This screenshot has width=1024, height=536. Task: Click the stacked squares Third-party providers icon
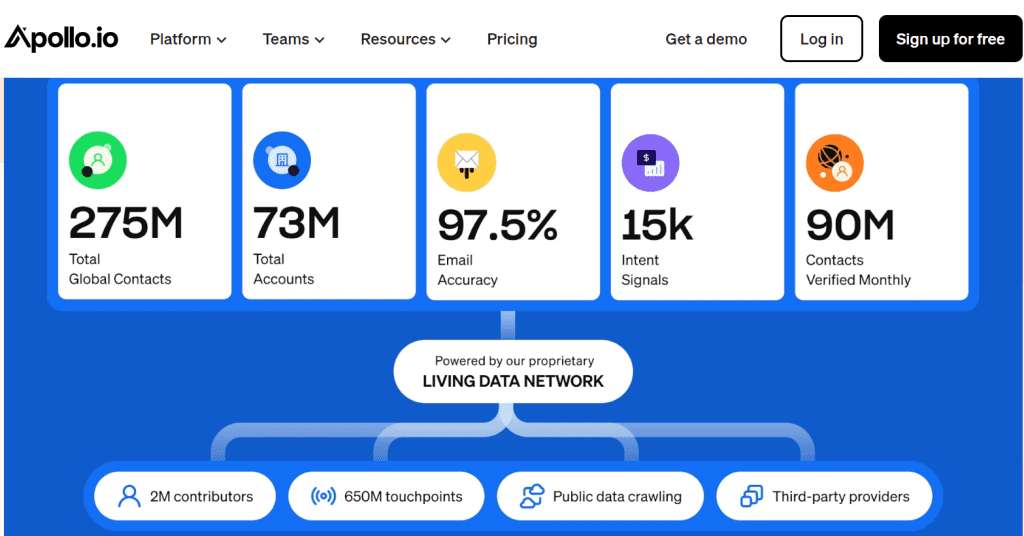751,496
